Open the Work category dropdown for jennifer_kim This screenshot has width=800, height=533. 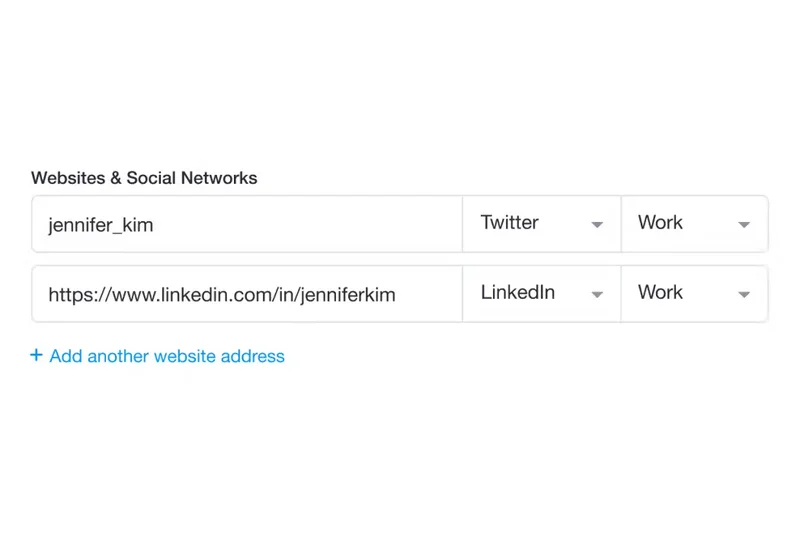(694, 224)
